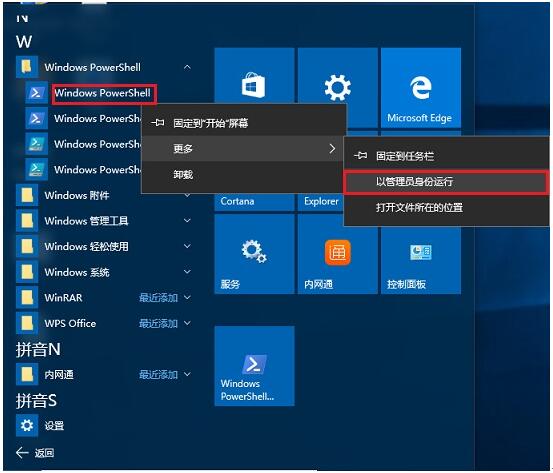
Task: Click the 内网通 folder icon in list
Action: (x=27, y=375)
